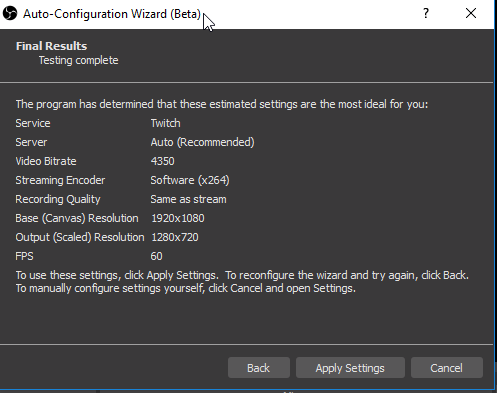Click the 'Base (Canvas) Resolution' label
497x393 pixels.
pos(77,218)
